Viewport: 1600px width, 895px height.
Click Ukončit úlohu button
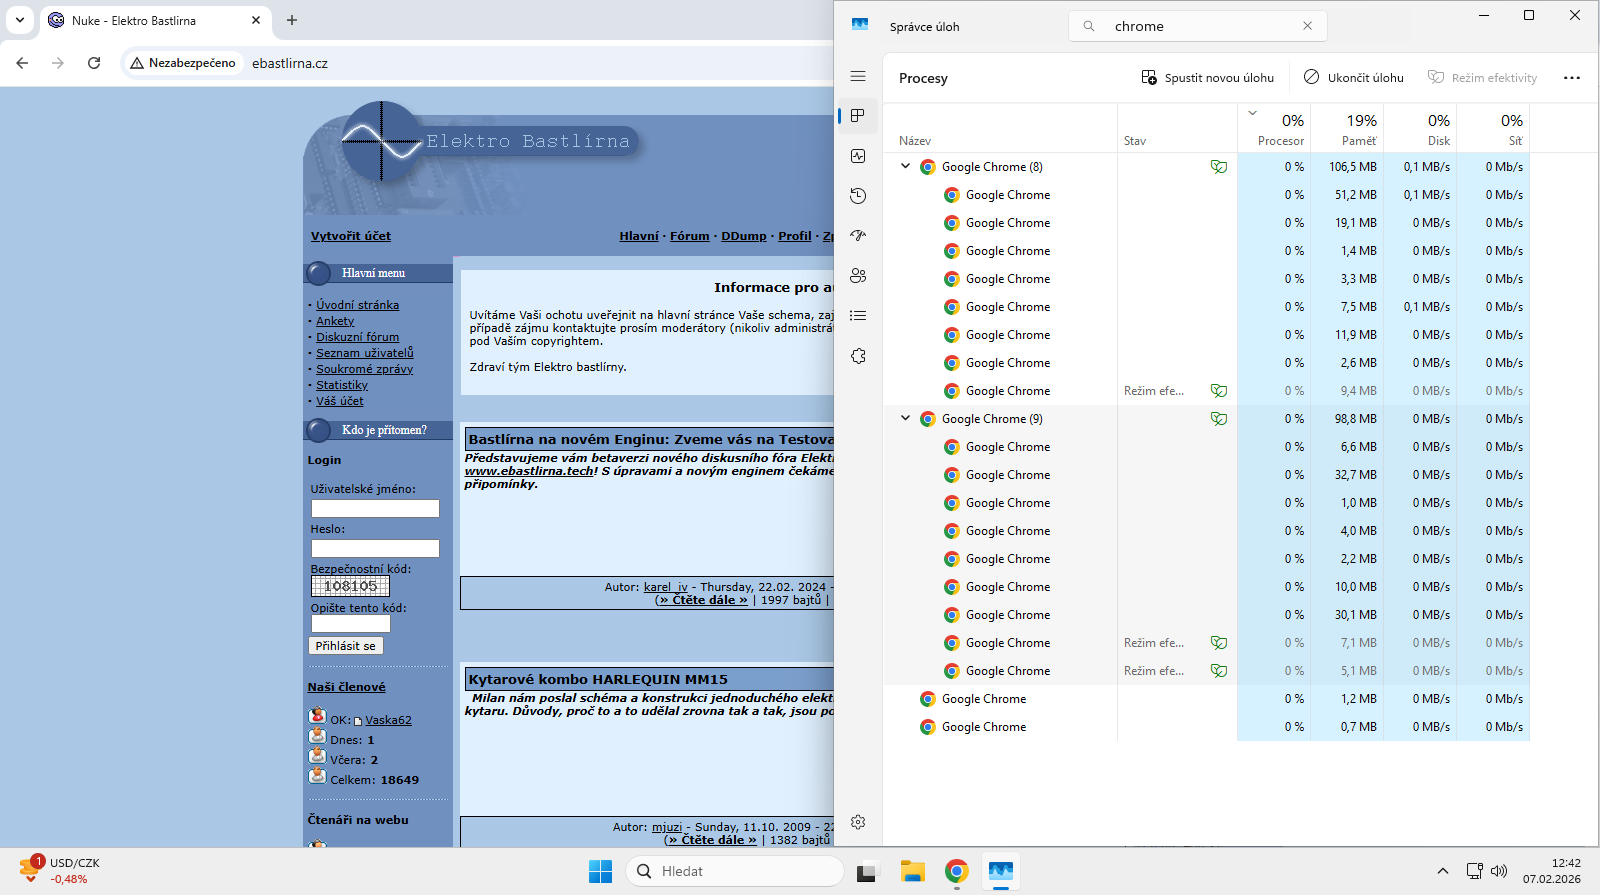[x=1354, y=78]
